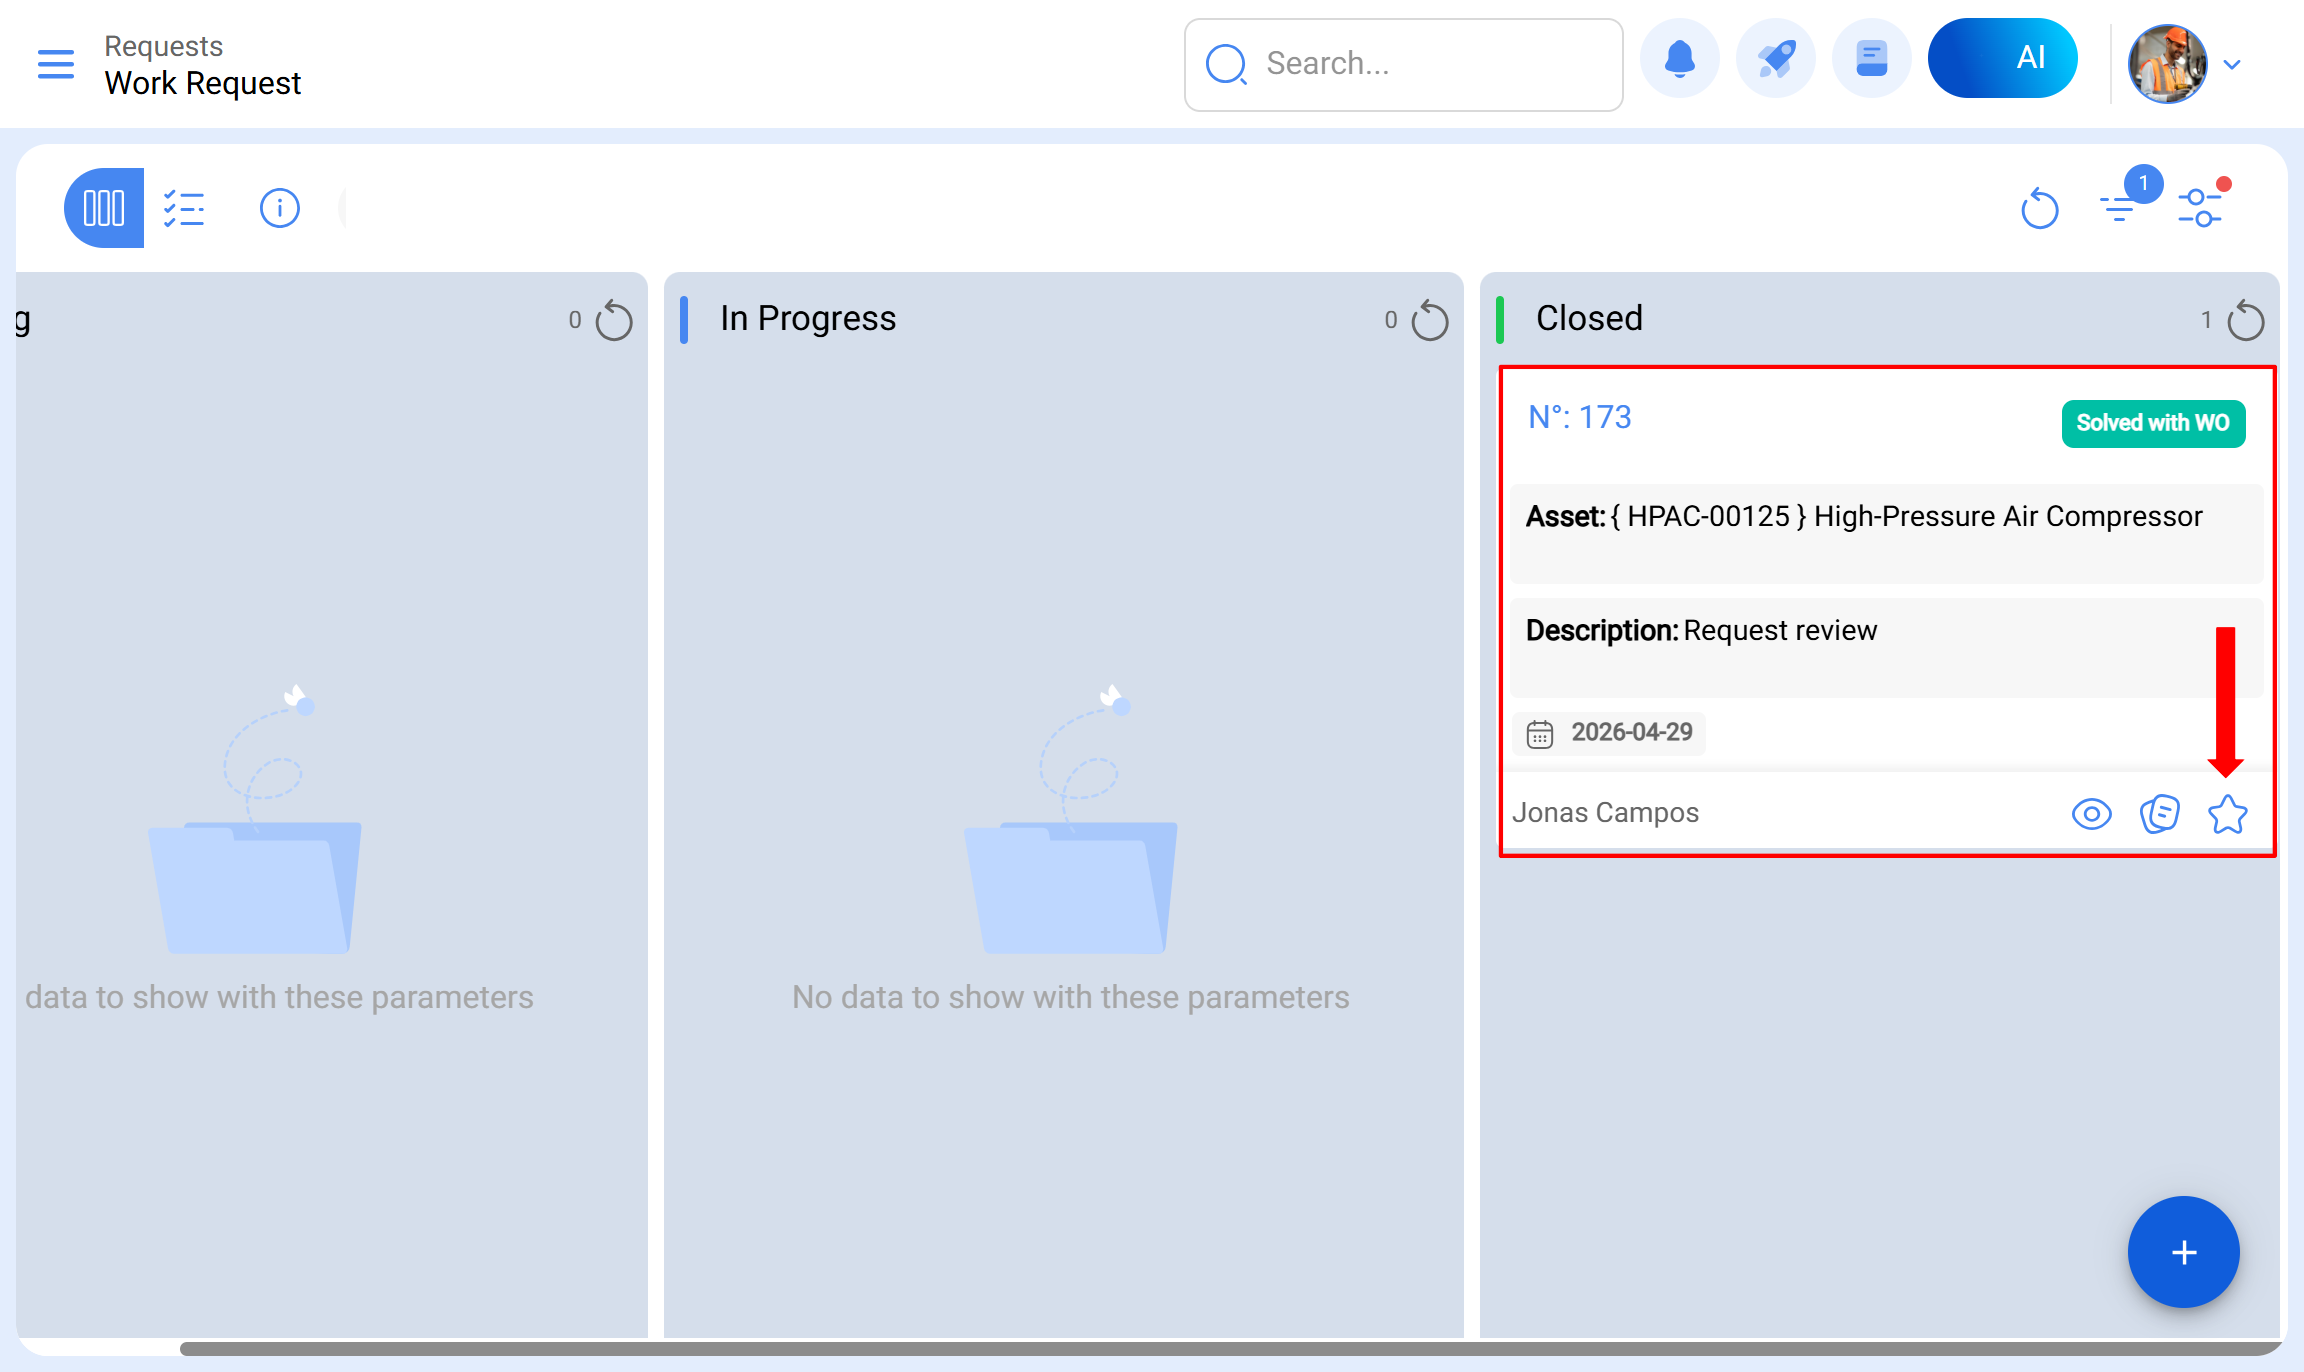Screen dimensions: 2304x1372
Task: Open the hamburger navigation menu
Action: point(56,64)
